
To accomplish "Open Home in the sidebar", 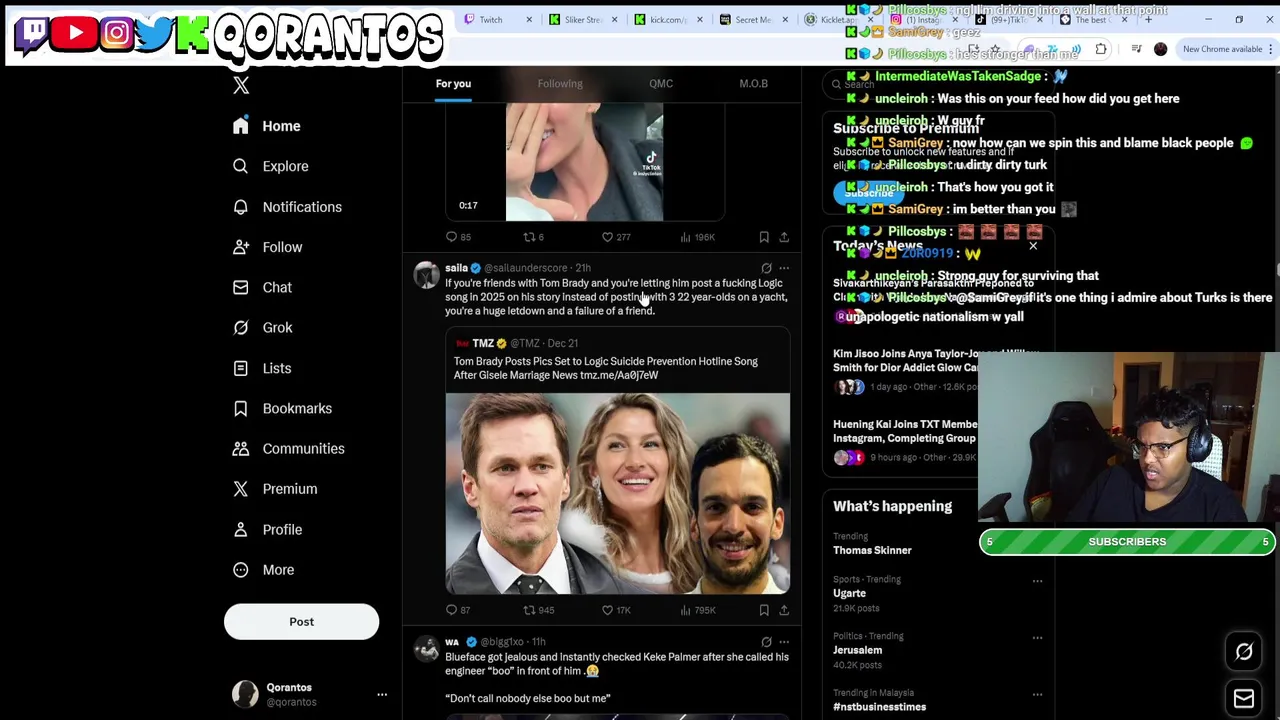I will click(x=267, y=126).
